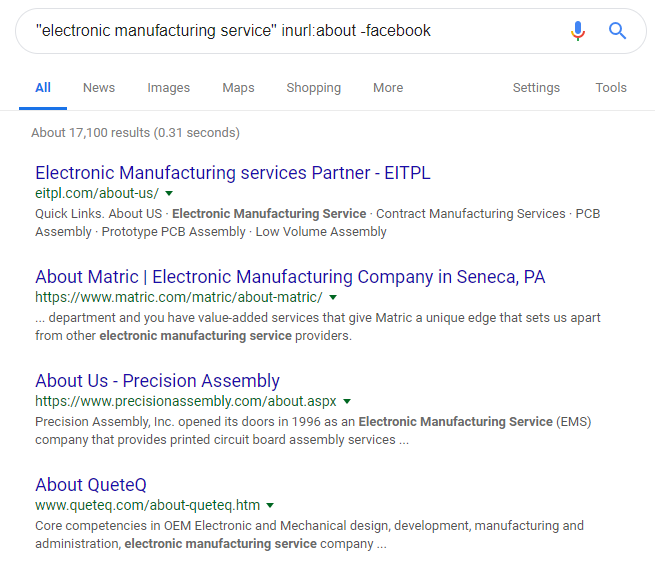Expand dropdown arrow next to precisionassembly.com URL
This screenshot has height=575, width=655.
coord(347,402)
